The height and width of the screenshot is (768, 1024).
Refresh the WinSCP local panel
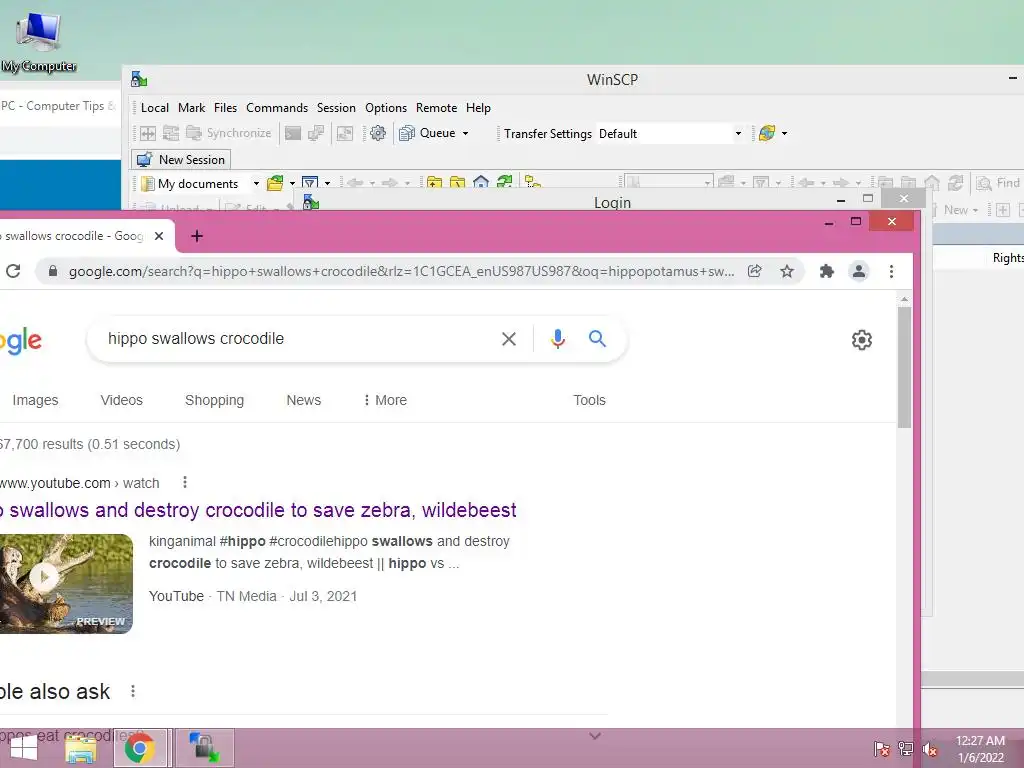point(504,183)
